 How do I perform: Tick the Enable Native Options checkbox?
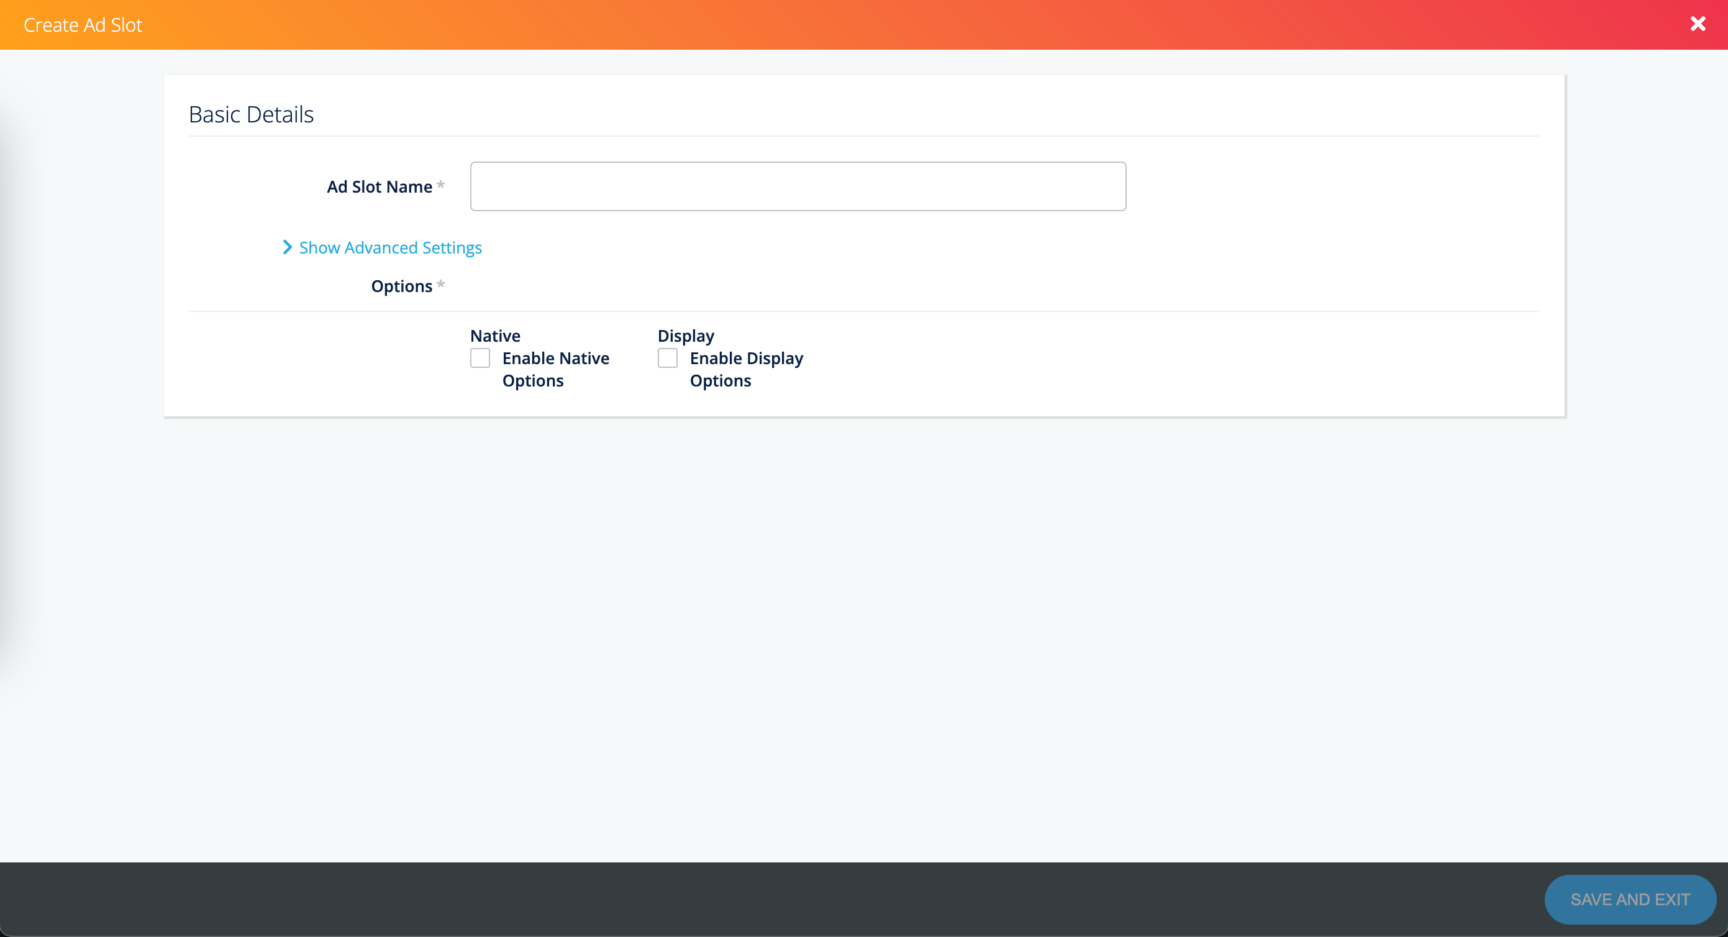click(480, 358)
